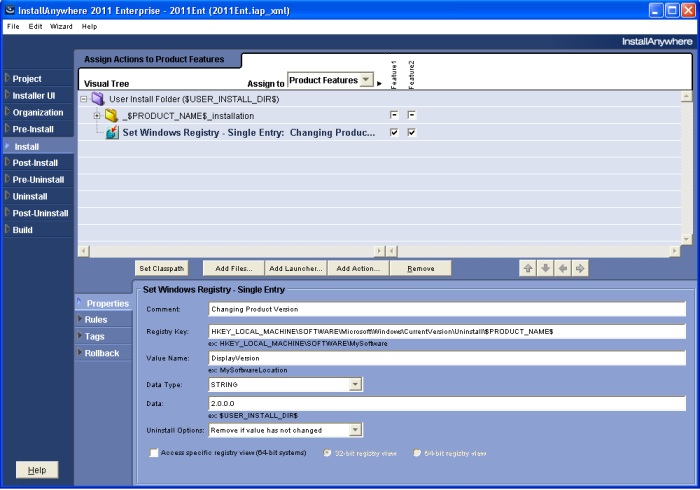Uncheck Feature2 for Set Windows Registry entry
The image size is (700, 490).
pos(412,132)
